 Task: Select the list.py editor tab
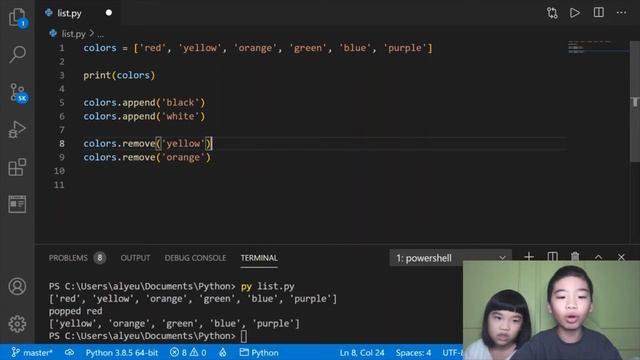78,13
